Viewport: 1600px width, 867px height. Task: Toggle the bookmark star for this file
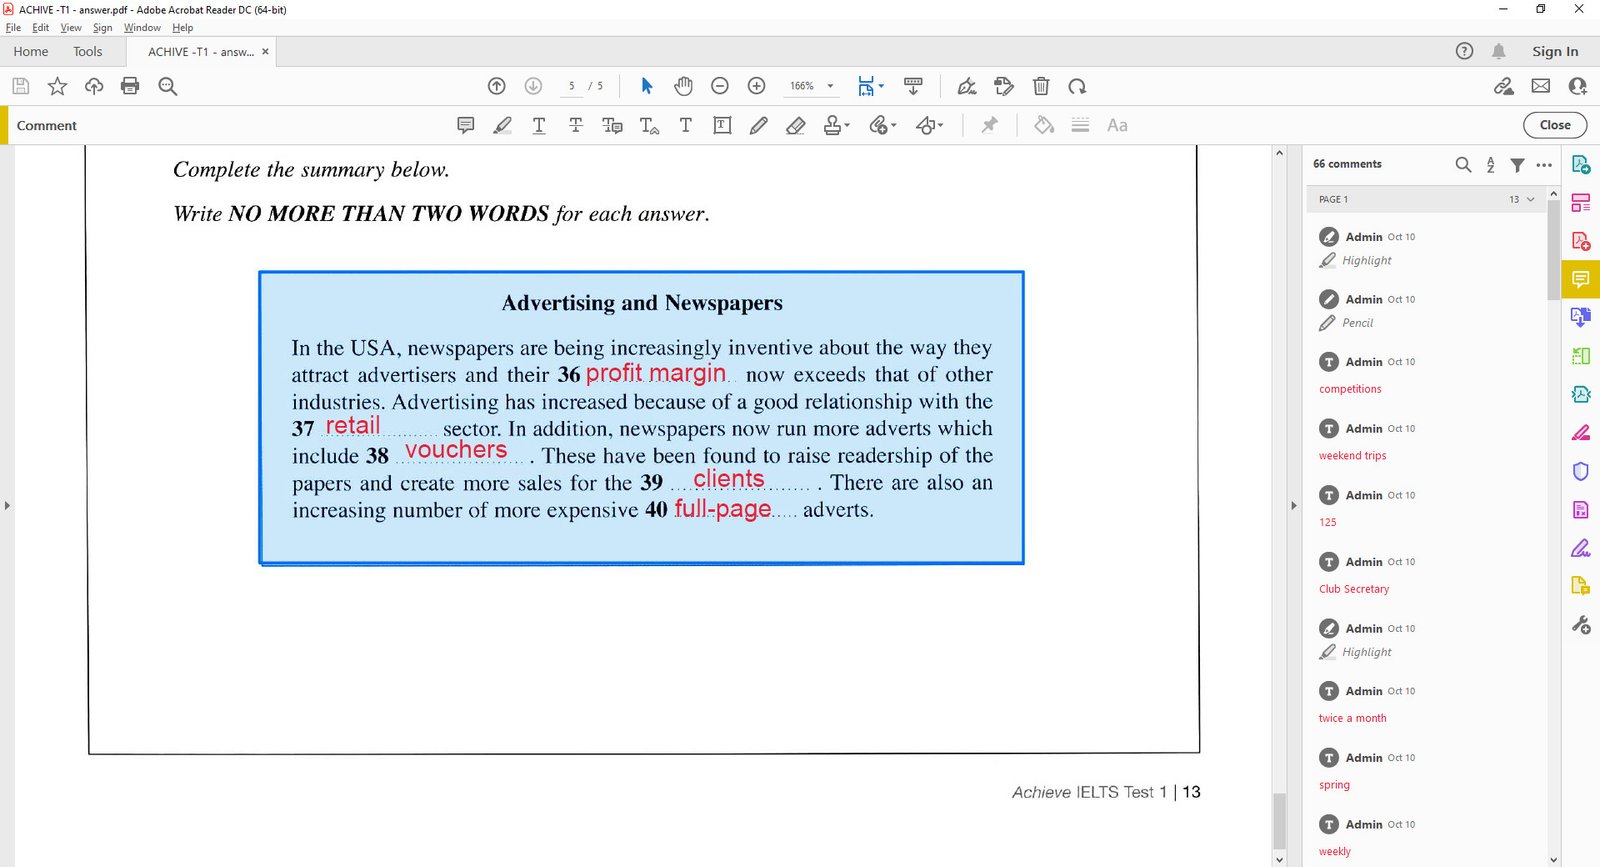(57, 86)
